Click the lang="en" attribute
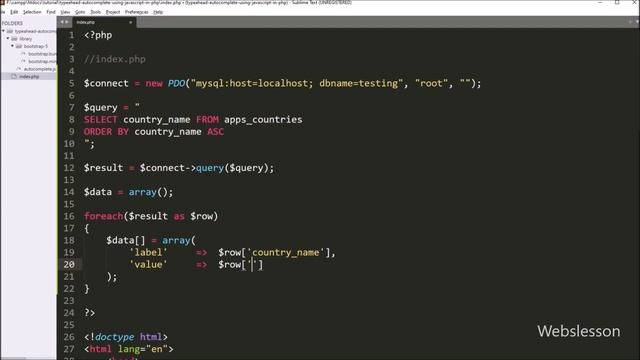 tap(142, 349)
